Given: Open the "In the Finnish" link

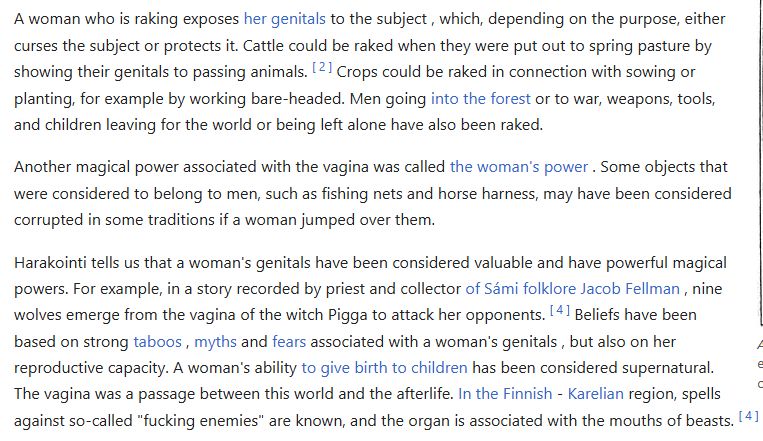Looking at the screenshot, I should [505, 393].
